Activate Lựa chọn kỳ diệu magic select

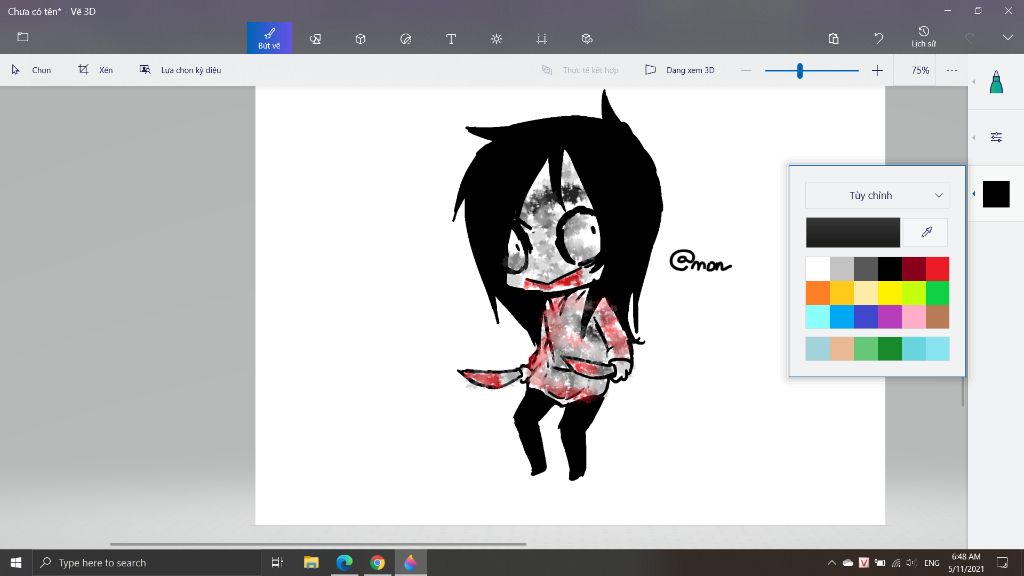coord(180,70)
